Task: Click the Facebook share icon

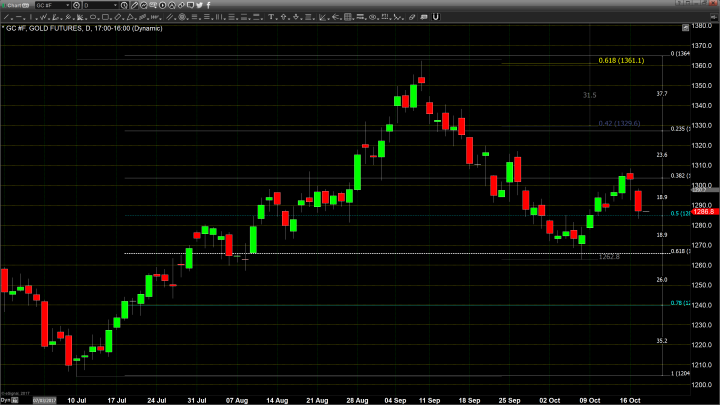Action: [208, 5]
